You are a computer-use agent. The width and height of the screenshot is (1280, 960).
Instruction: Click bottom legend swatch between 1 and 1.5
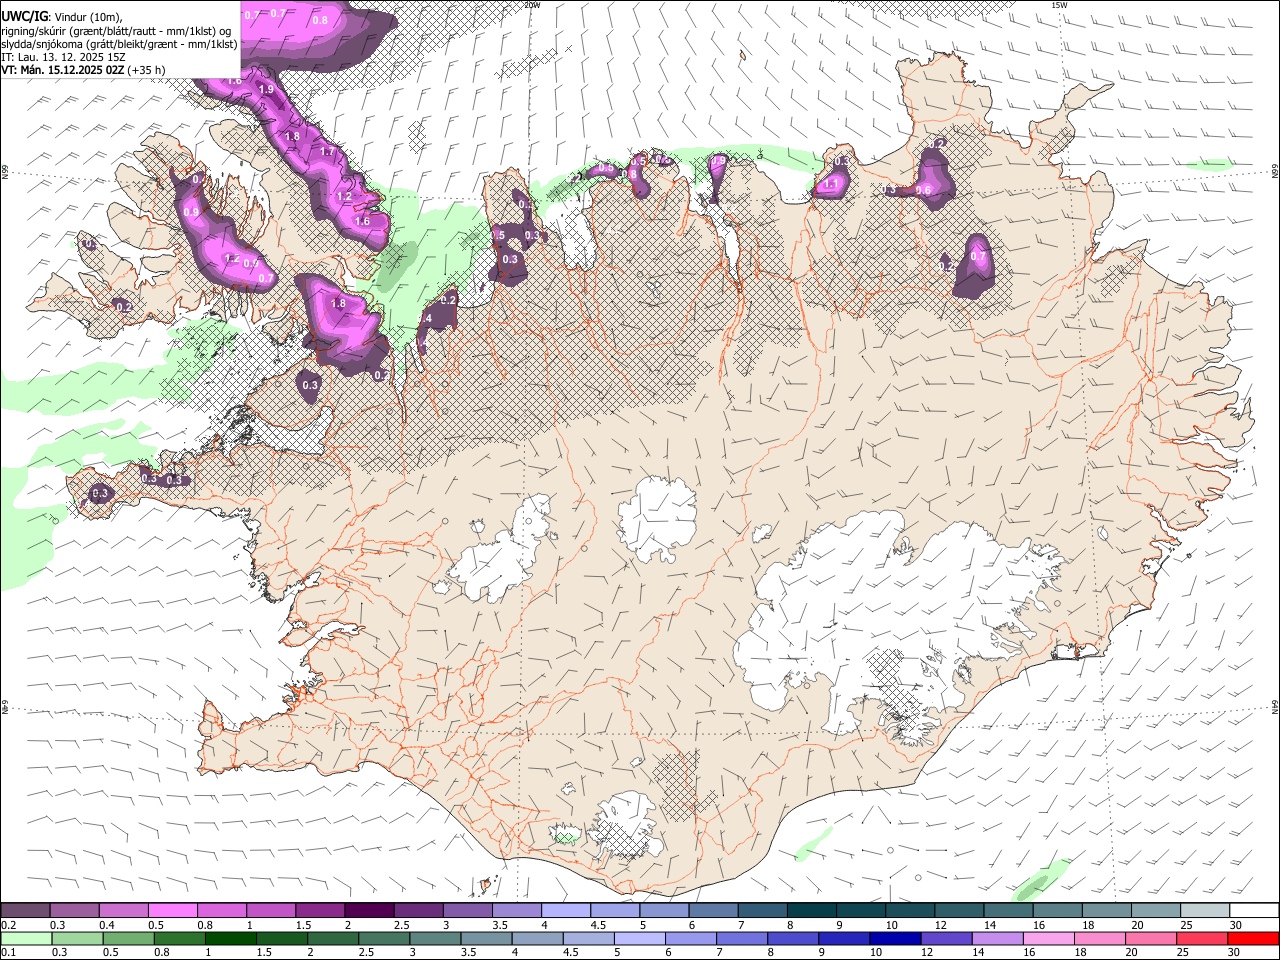pyautogui.click(x=230, y=938)
